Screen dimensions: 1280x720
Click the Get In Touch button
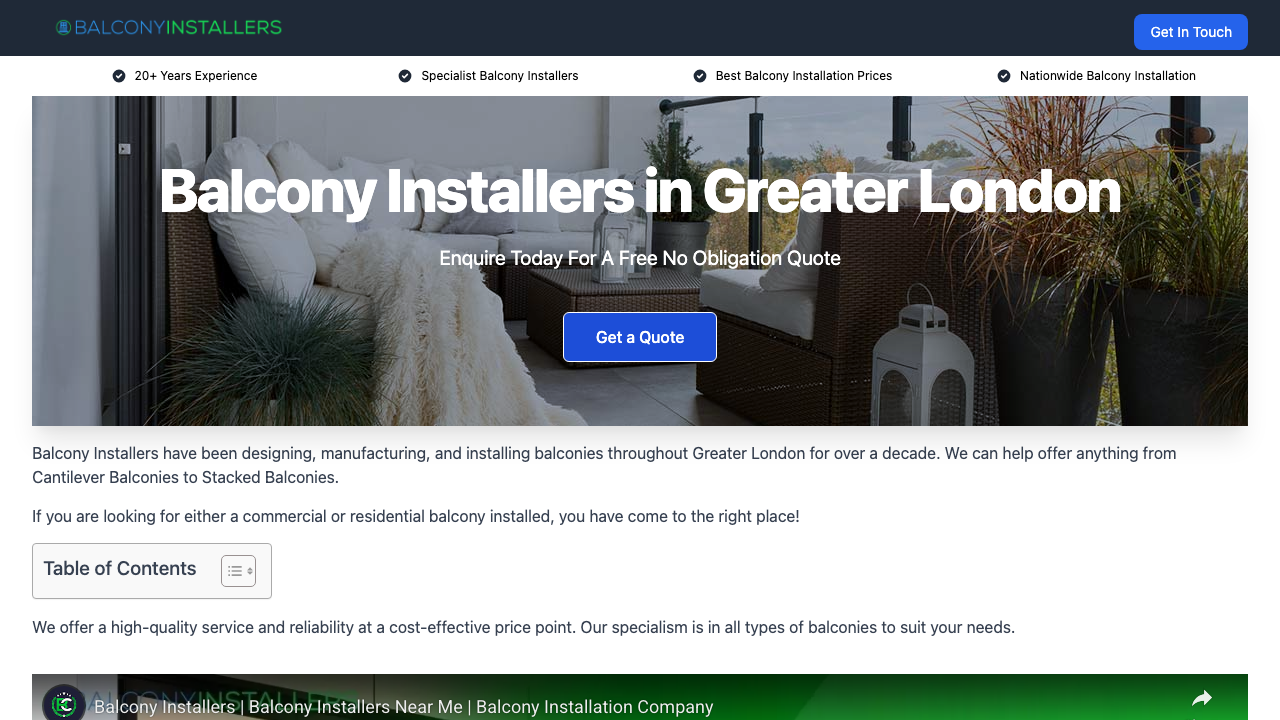pyautogui.click(x=1190, y=32)
